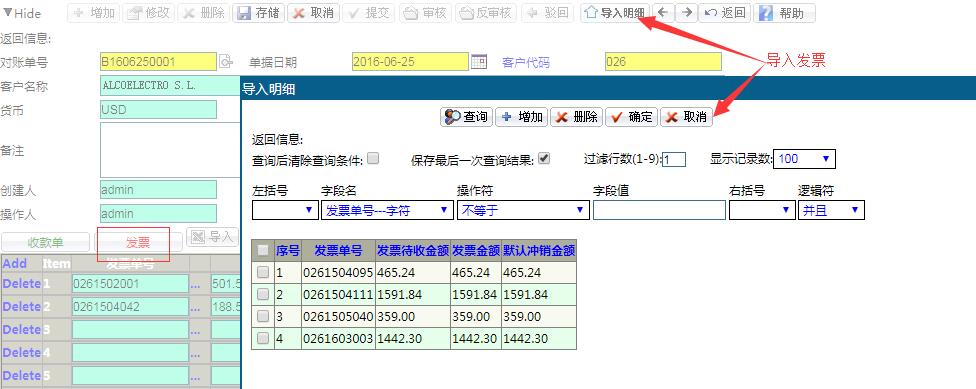Screen dimensions: 976x389
Task: Toggle 保存最后一次查询结果 checkbox
Action: pyautogui.click(x=544, y=158)
